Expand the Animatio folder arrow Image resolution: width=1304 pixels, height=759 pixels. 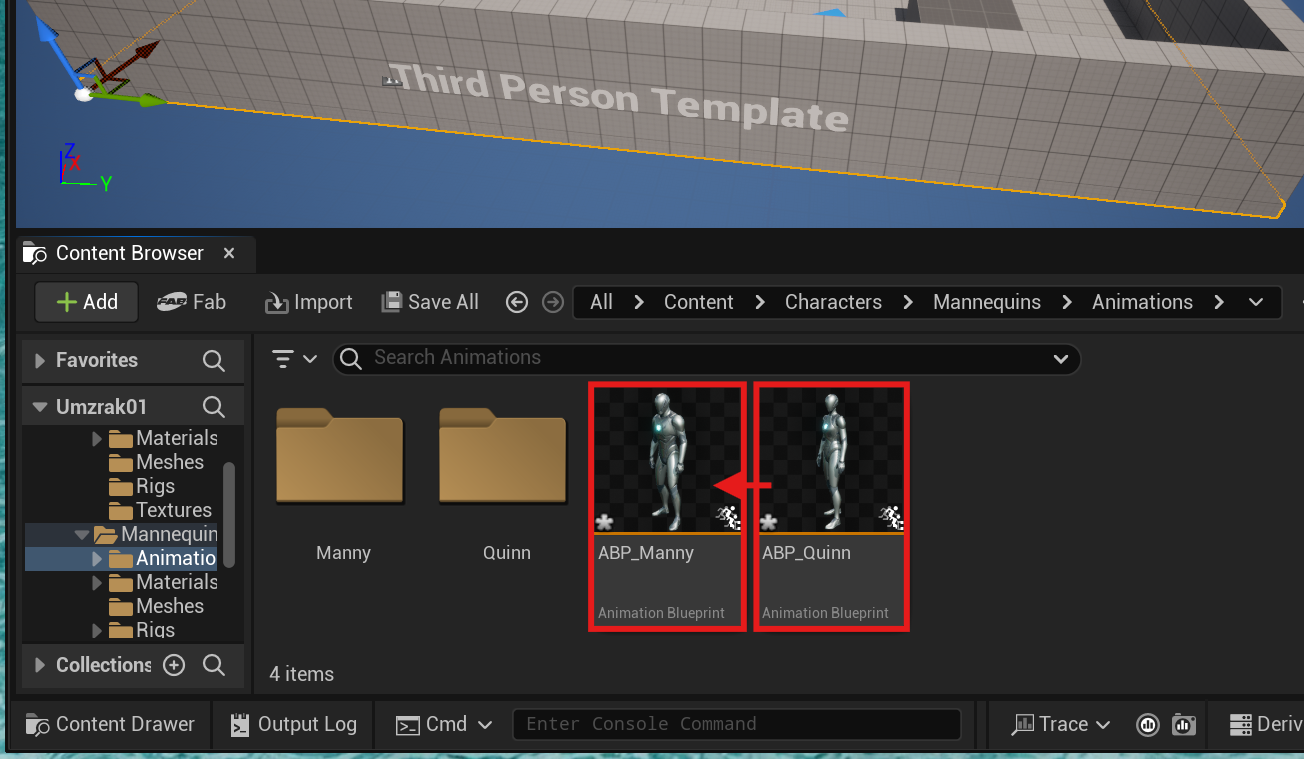(97, 558)
